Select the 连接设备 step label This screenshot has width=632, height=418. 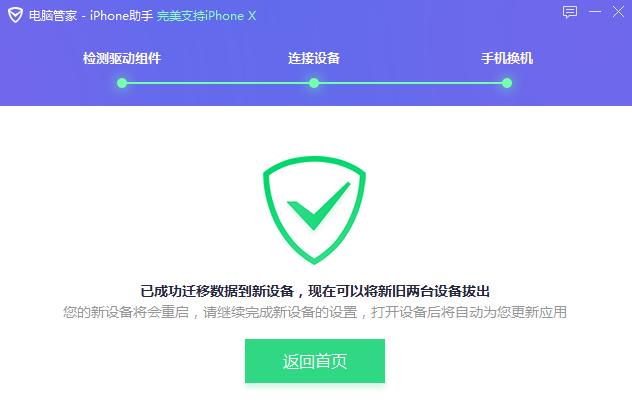(x=314, y=58)
